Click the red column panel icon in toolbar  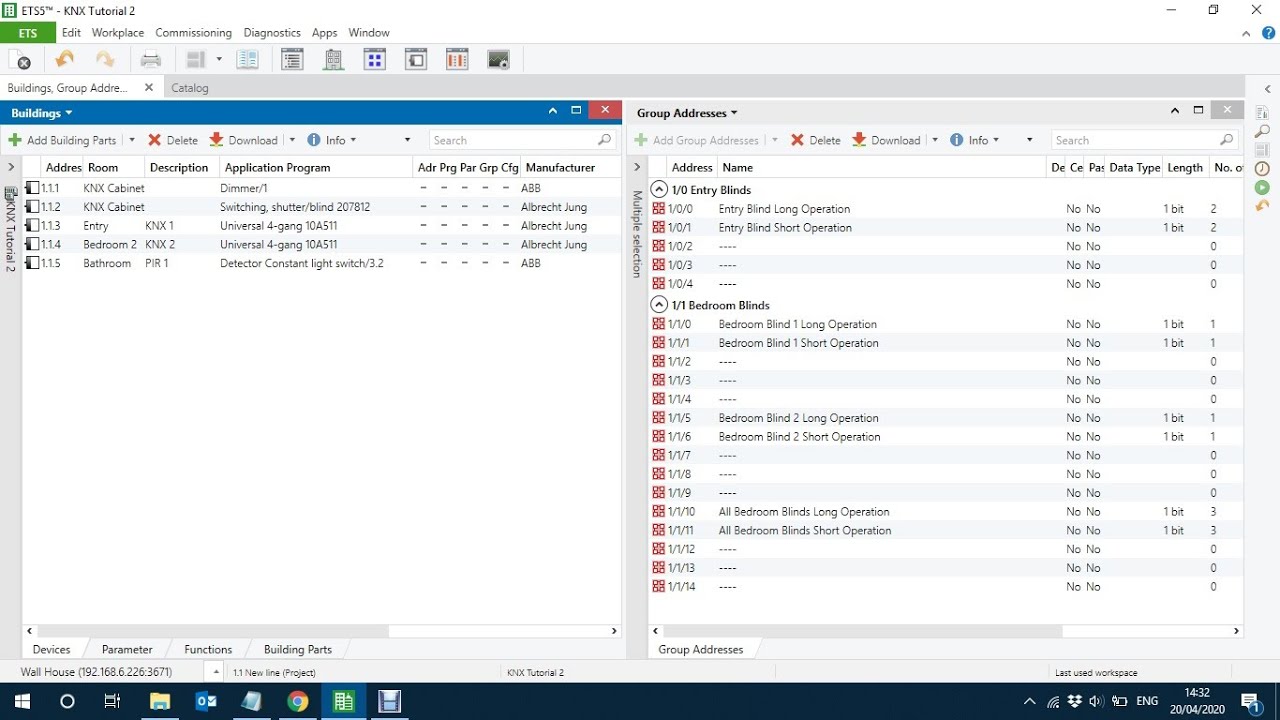(457, 60)
